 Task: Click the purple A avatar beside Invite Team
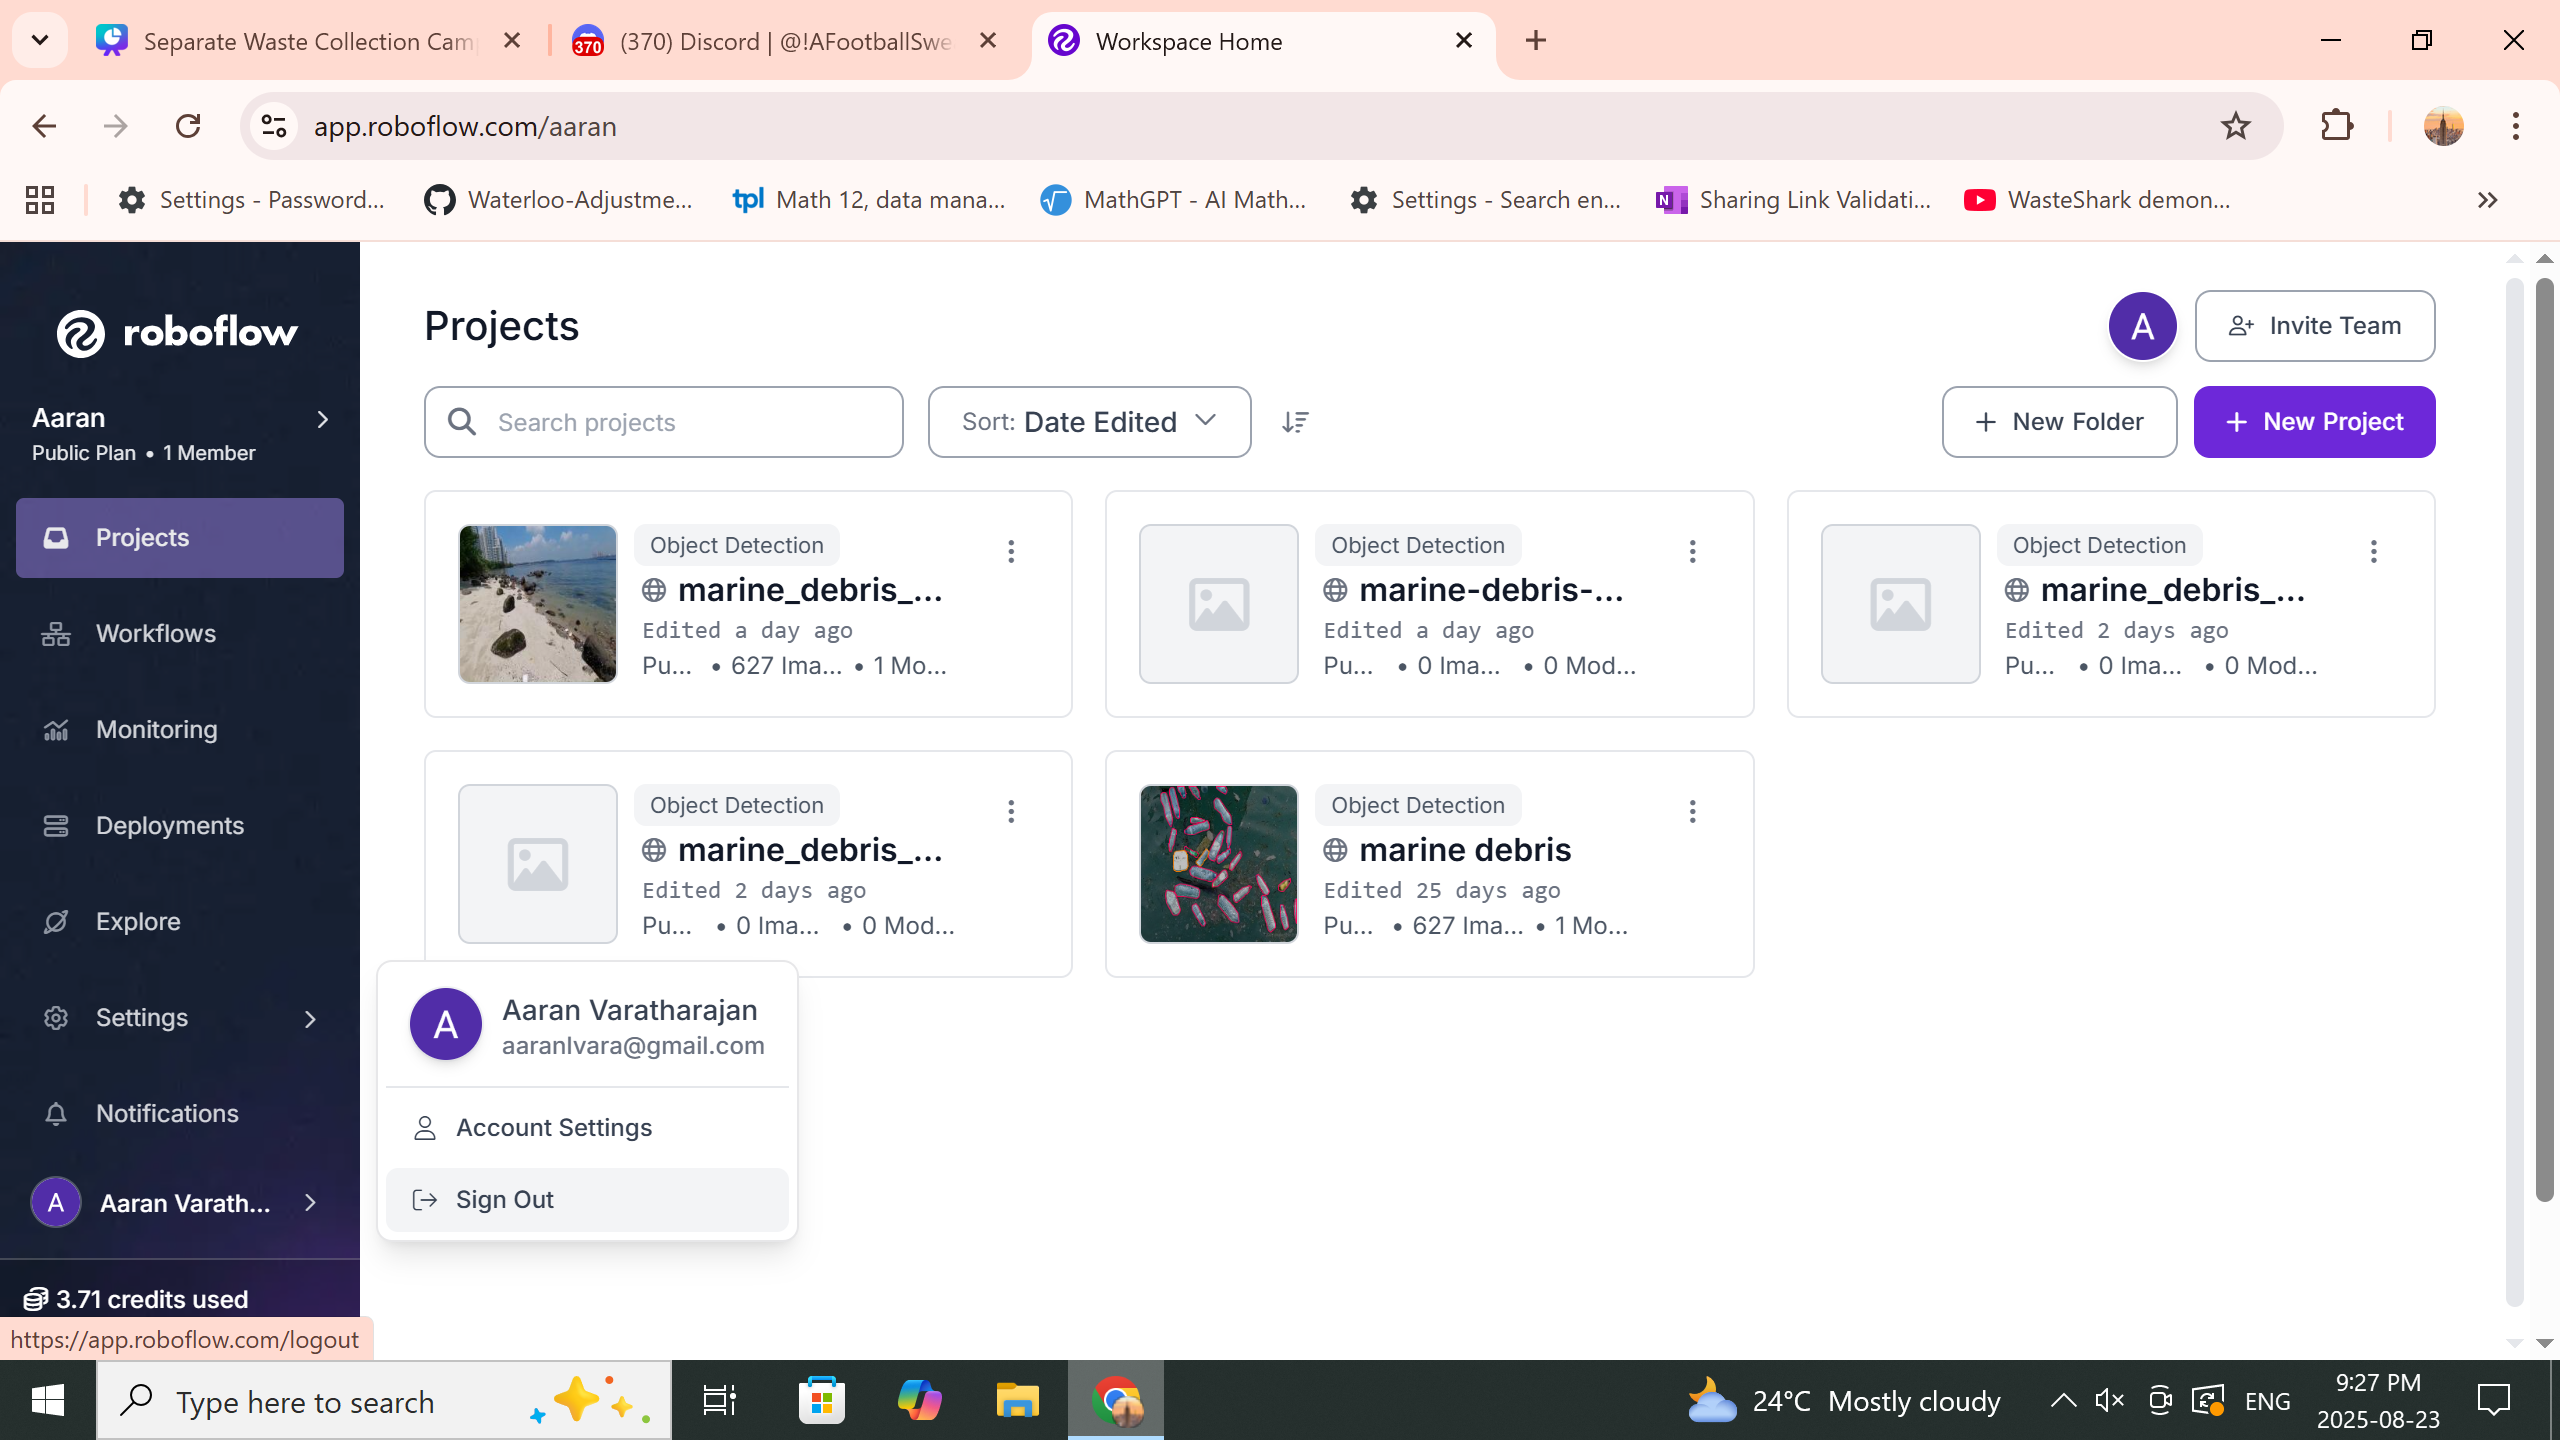click(2142, 326)
